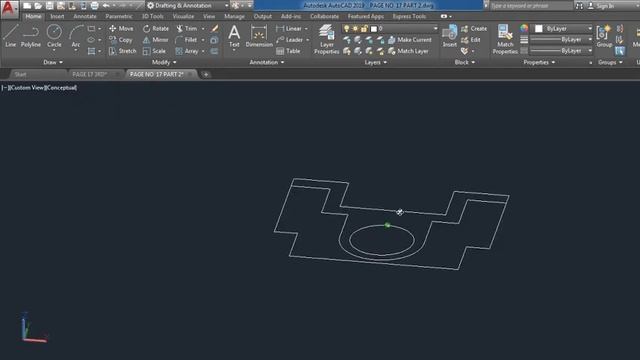This screenshot has width=640, height=360.
Task: Click the Rectangle tool icon
Action: tap(91, 29)
